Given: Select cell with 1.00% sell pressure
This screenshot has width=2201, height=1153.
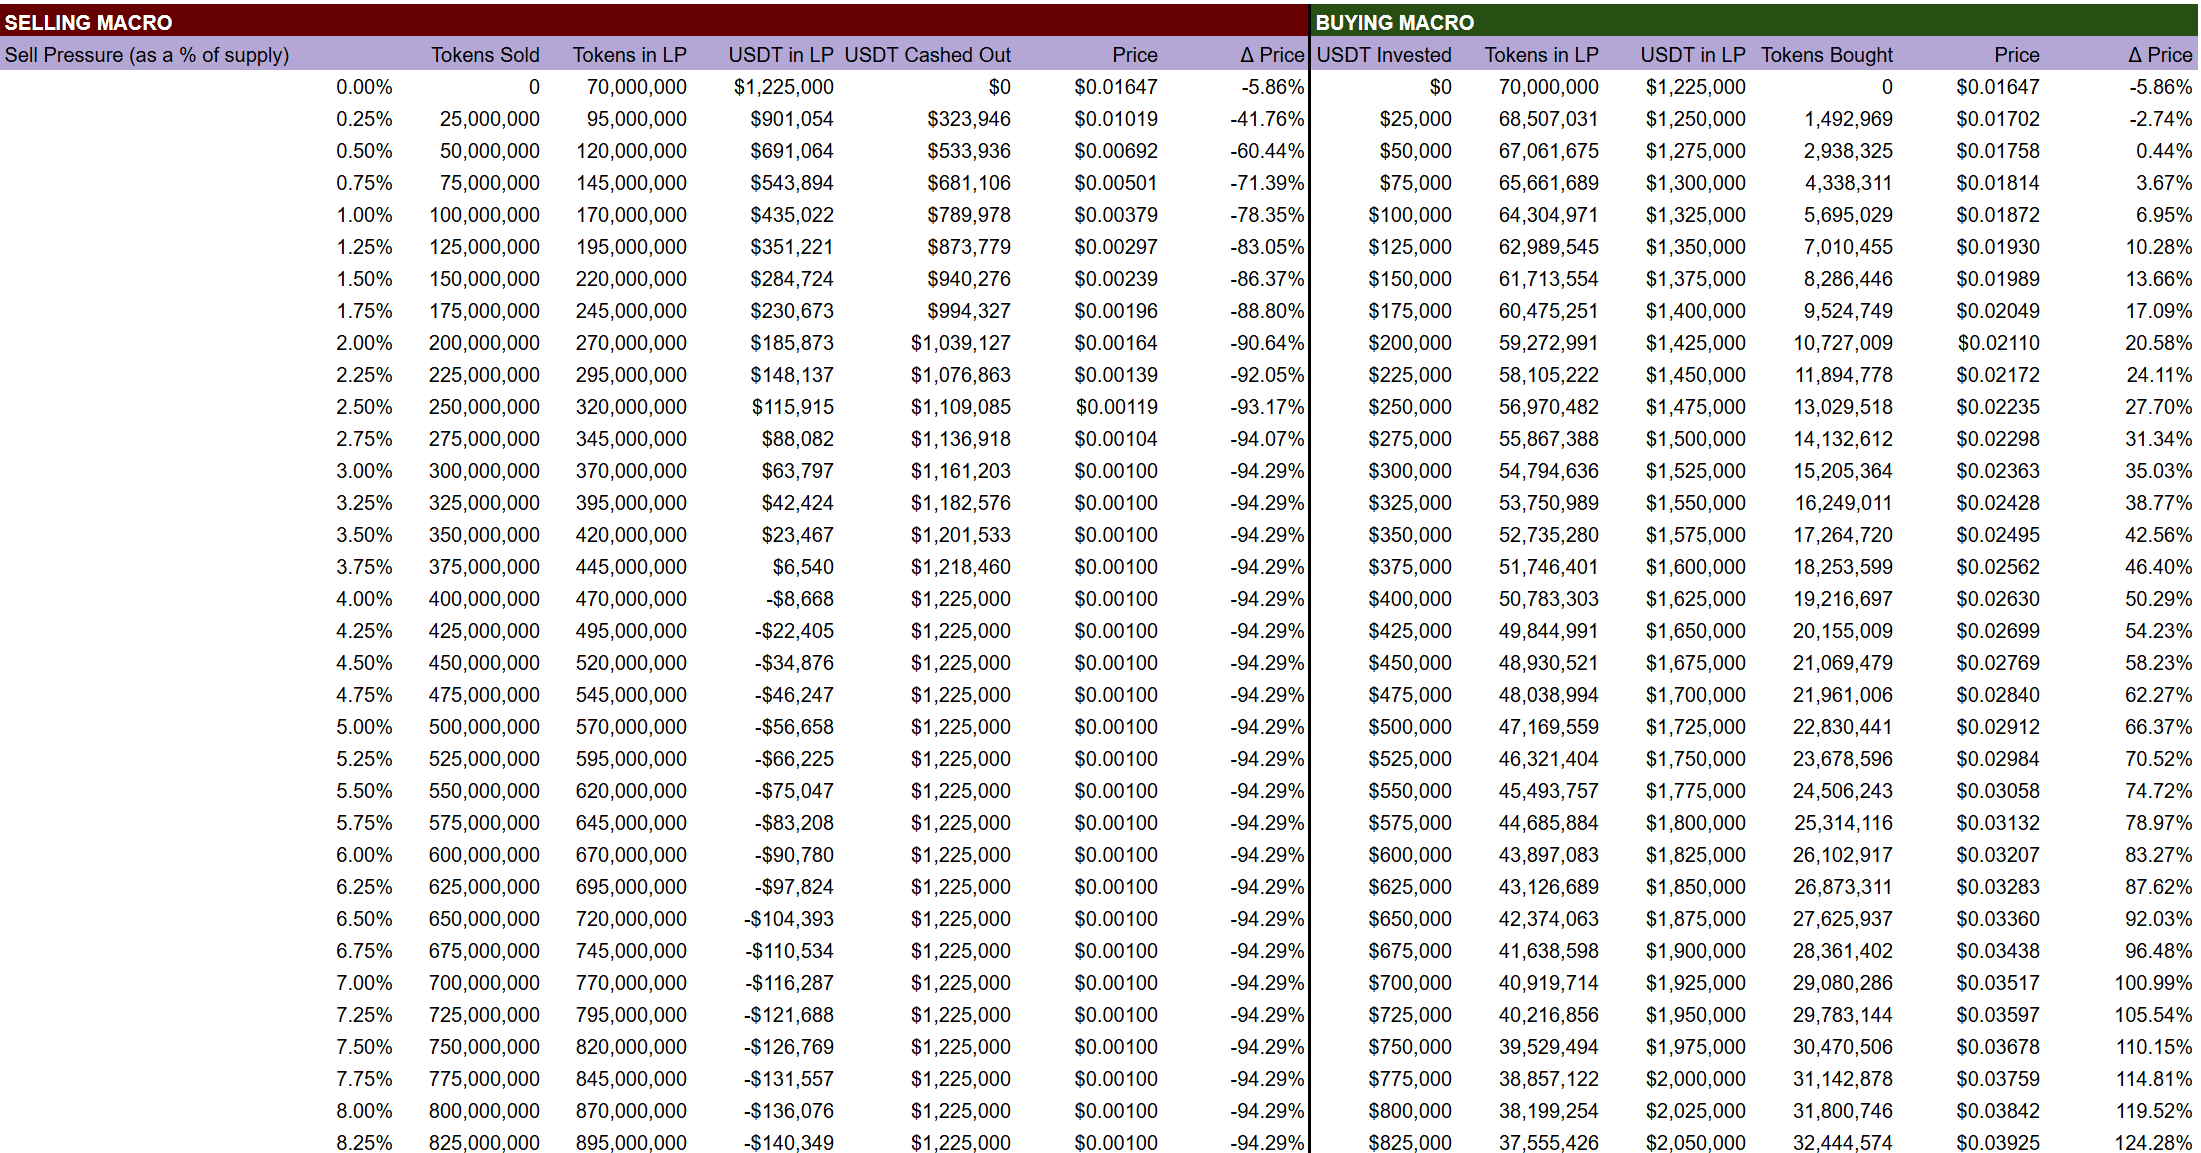Looking at the screenshot, I should (364, 215).
